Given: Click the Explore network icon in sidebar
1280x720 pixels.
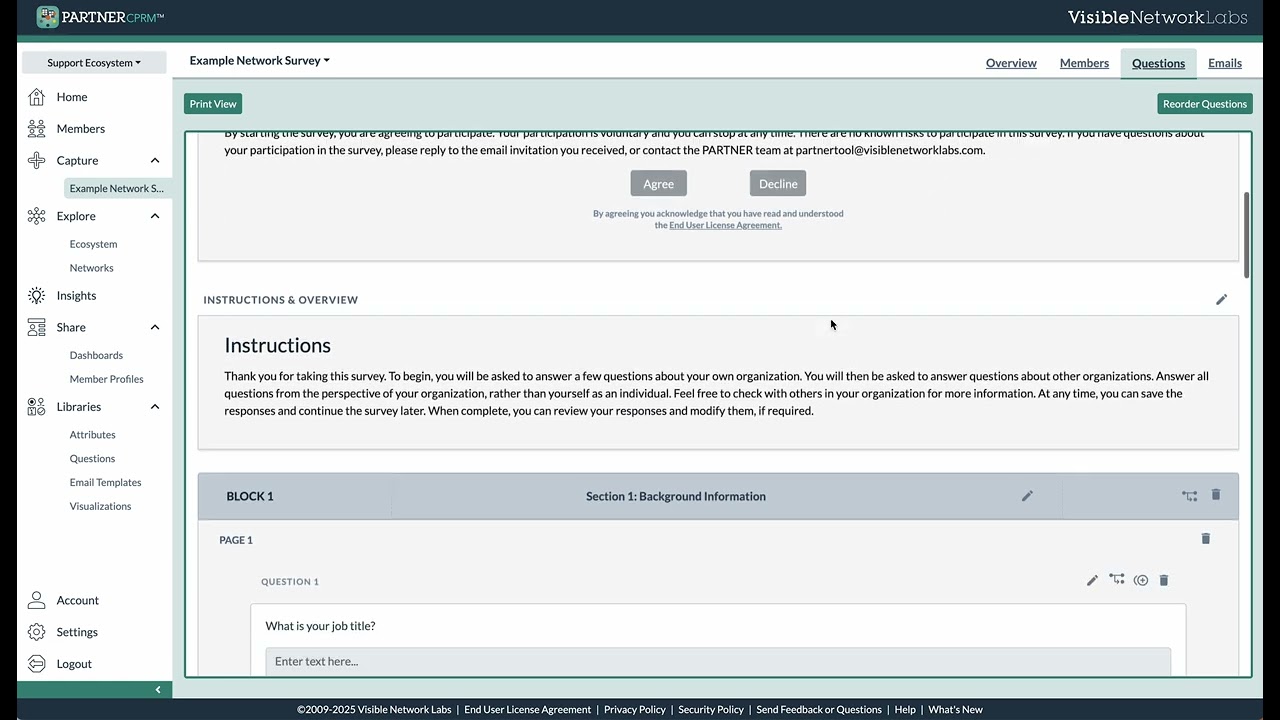Looking at the screenshot, I should [37, 216].
